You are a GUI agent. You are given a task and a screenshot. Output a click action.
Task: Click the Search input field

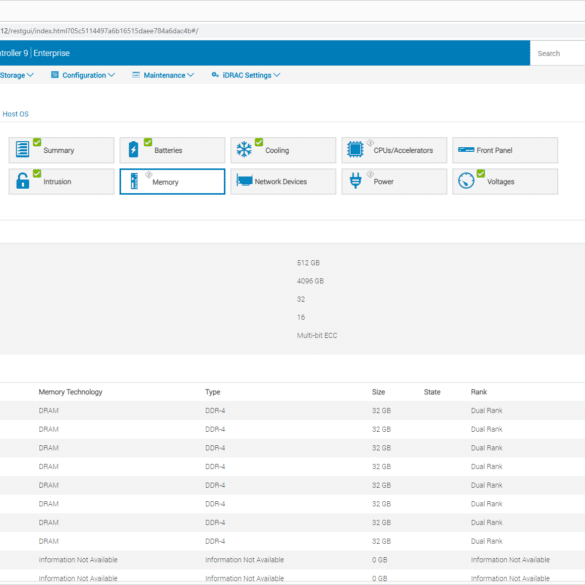pyautogui.click(x=557, y=53)
